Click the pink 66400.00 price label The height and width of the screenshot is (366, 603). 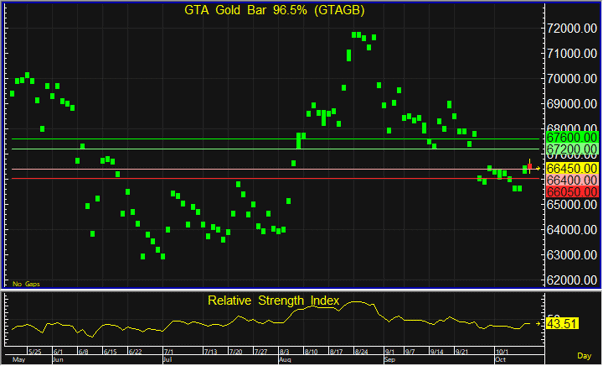pyautogui.click(x=572, y=180)
